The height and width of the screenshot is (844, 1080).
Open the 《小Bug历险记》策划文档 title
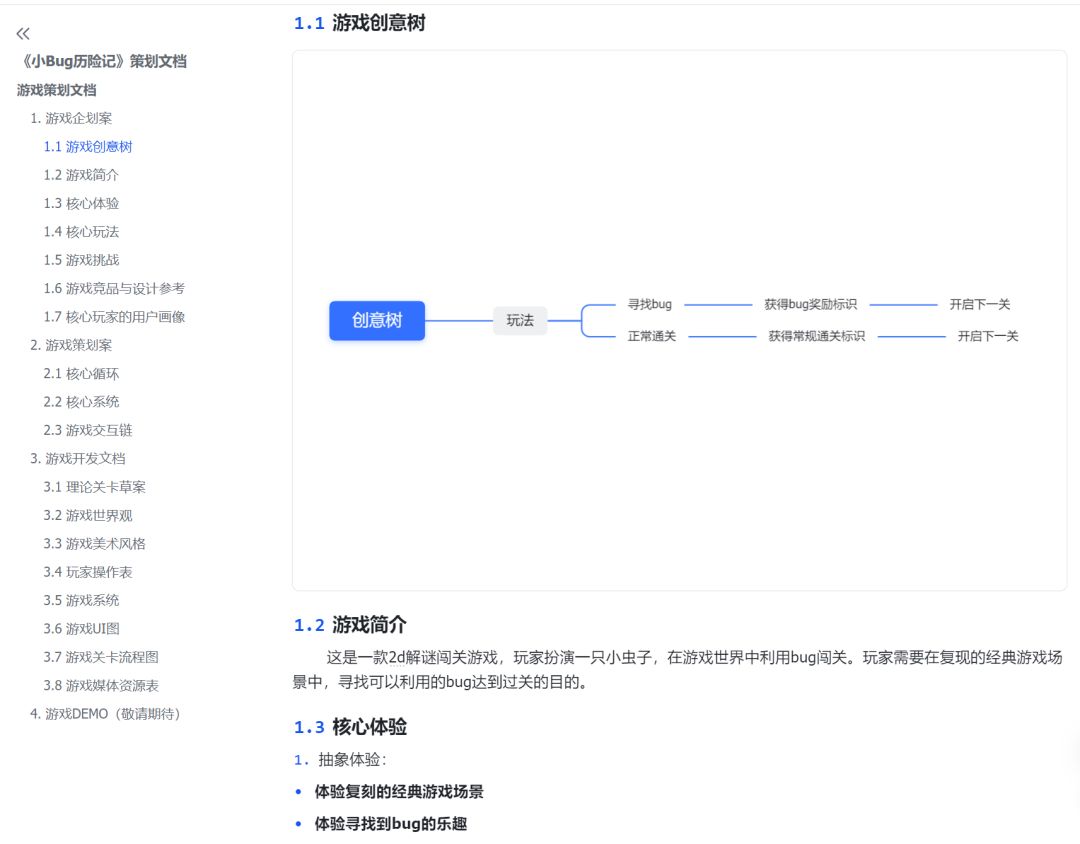[x=102, y=61]
